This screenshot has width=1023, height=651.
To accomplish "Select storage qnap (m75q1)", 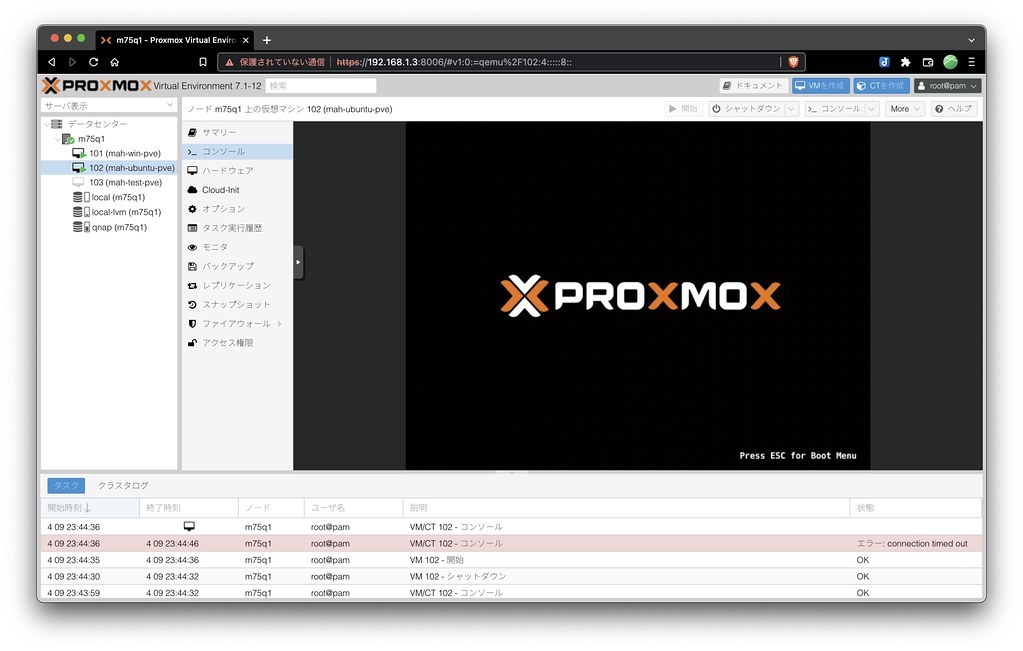I will (119, 227).
